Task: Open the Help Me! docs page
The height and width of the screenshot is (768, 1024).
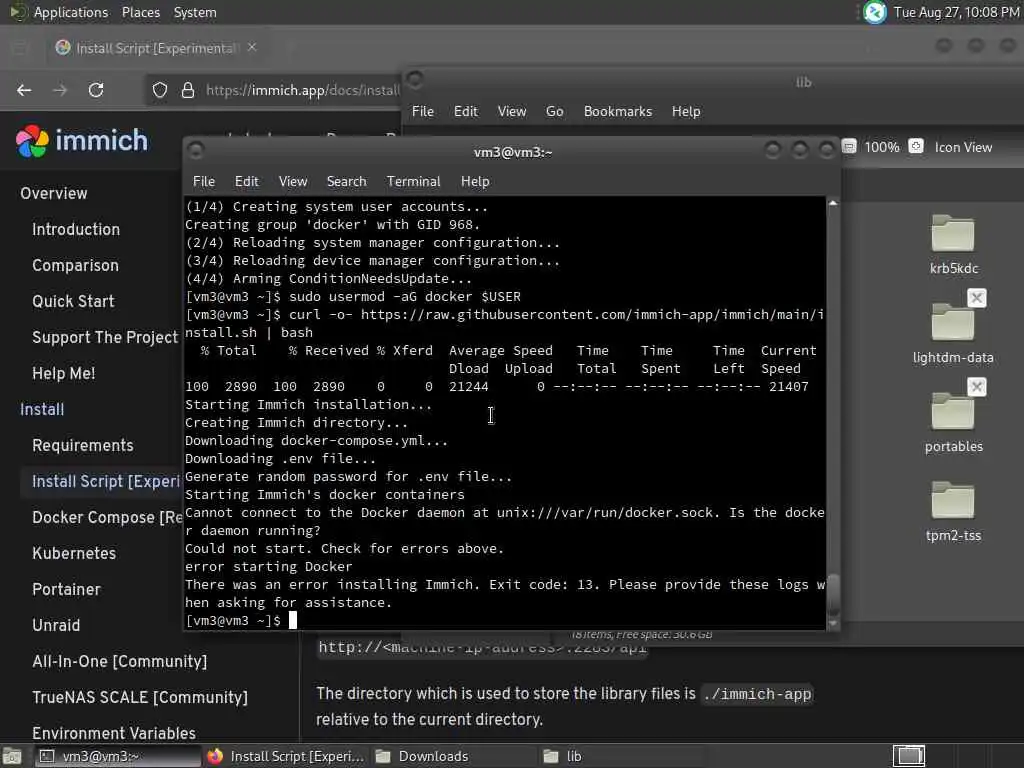Action: [x=63, y=373]
